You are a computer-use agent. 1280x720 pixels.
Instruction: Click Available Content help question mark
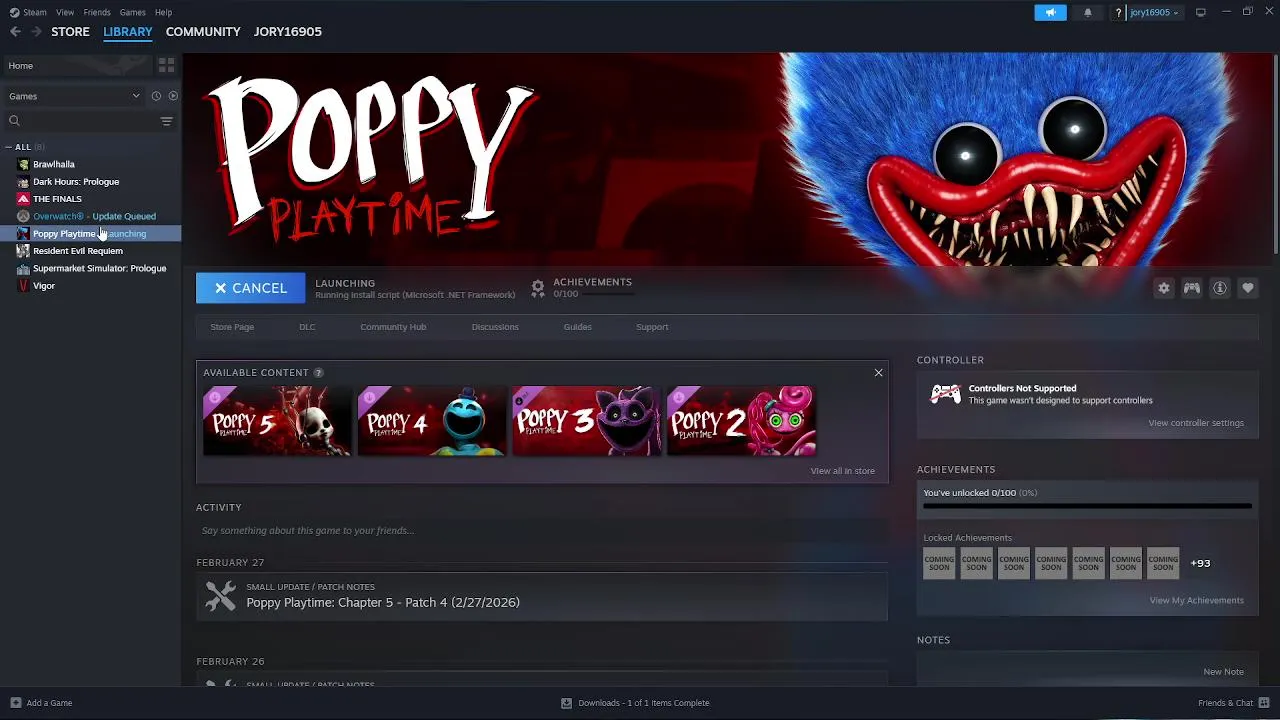tap(318, 373)
